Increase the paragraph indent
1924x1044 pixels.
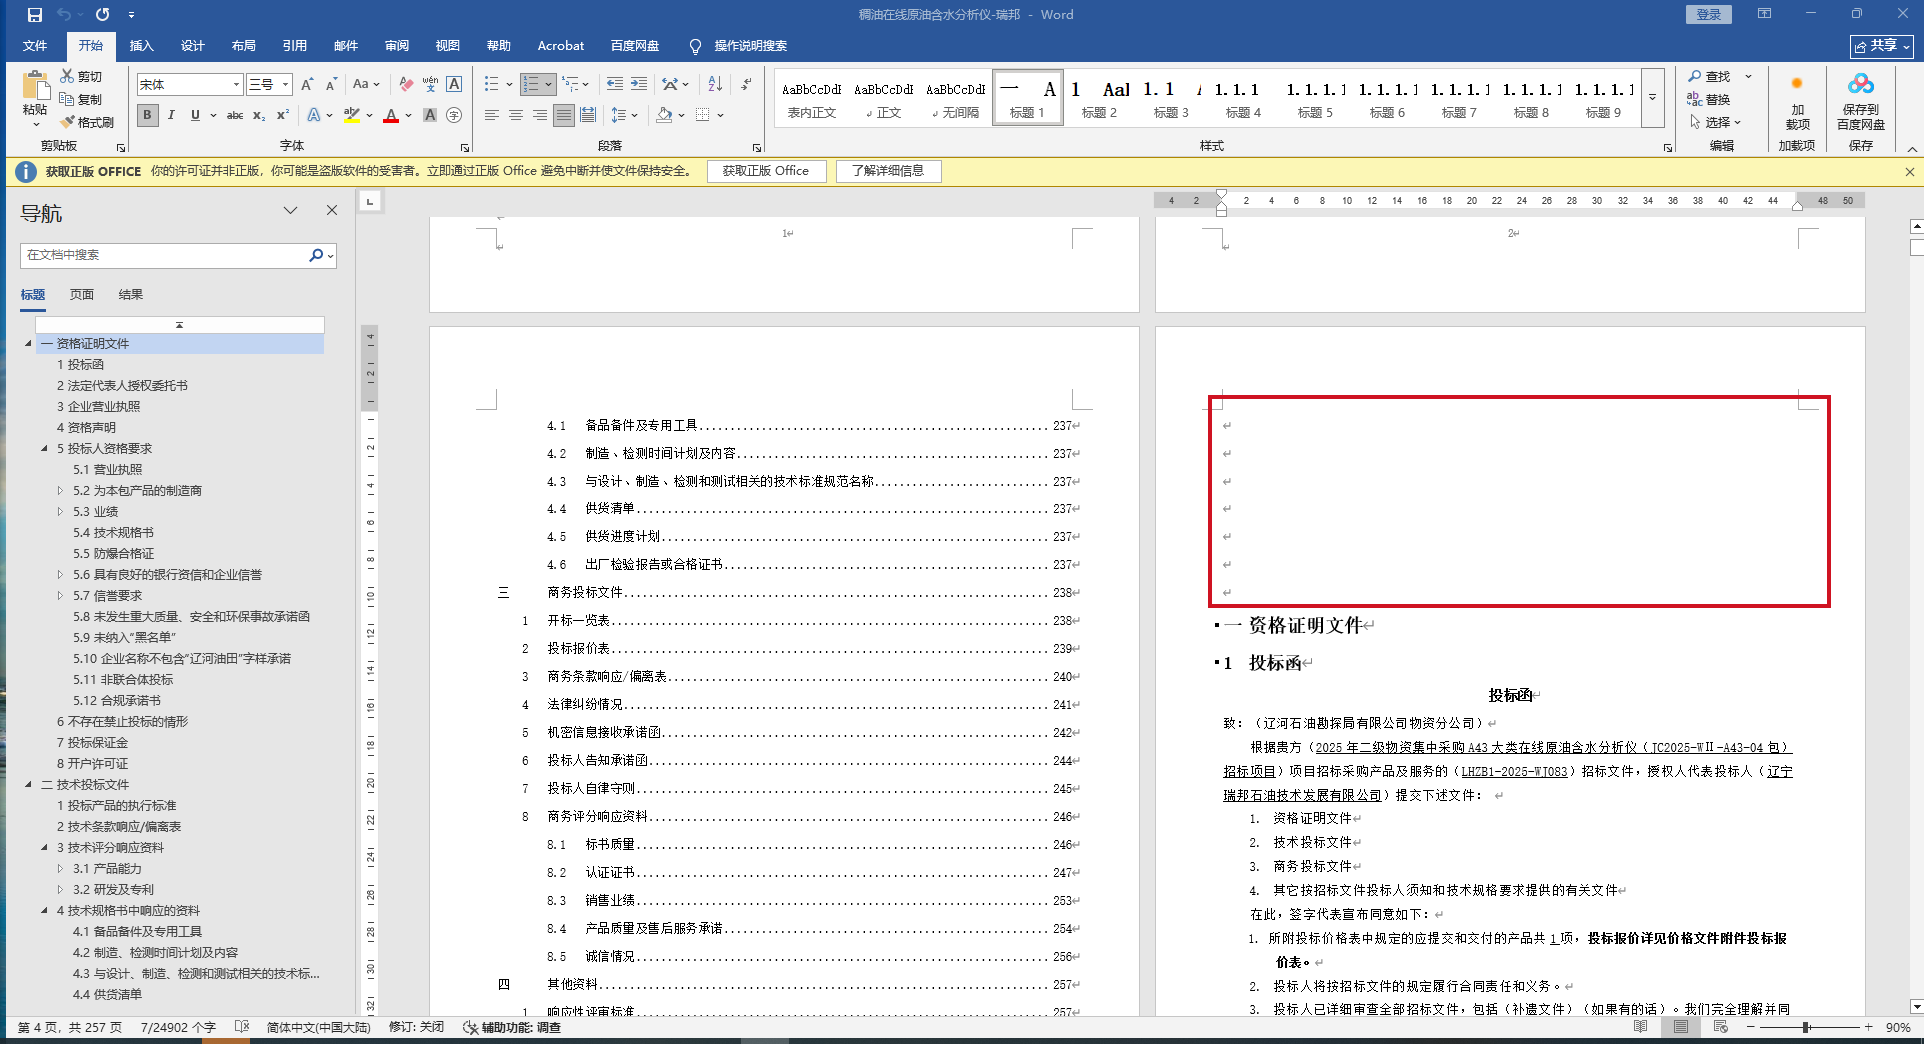(x=639, y=85)
